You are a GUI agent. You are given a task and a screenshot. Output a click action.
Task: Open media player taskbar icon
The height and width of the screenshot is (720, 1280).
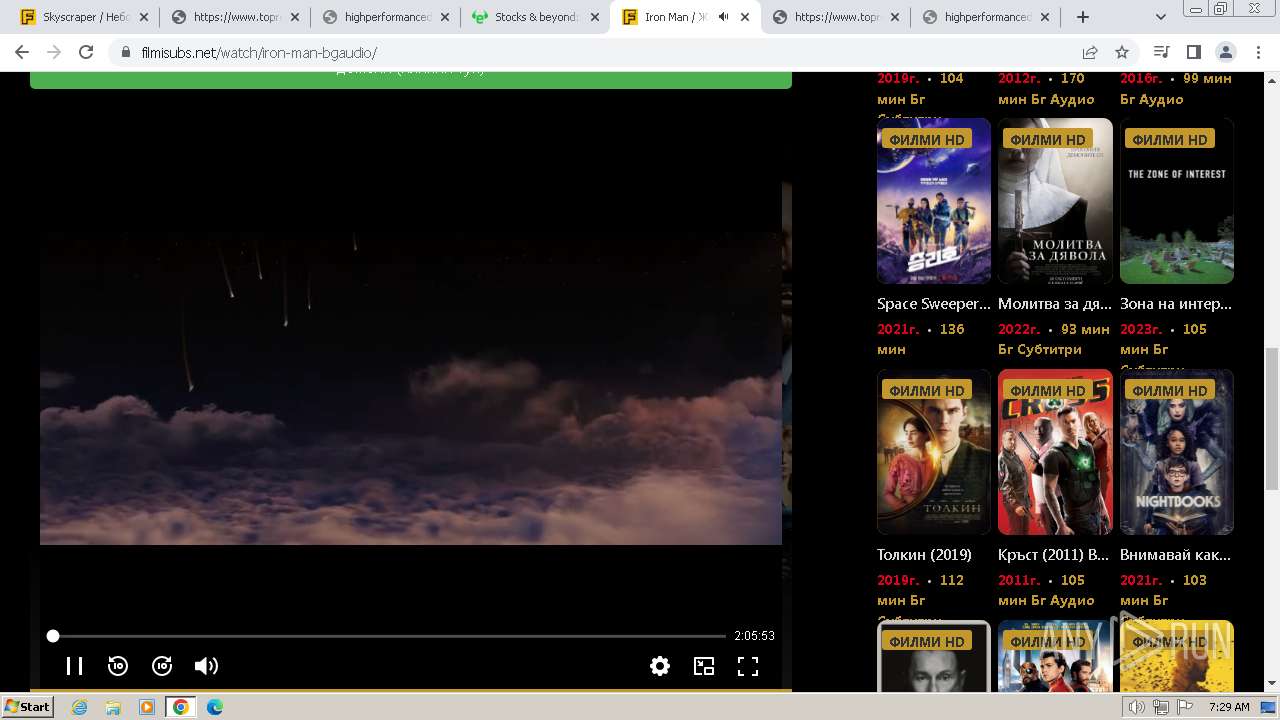click(147, 707)
